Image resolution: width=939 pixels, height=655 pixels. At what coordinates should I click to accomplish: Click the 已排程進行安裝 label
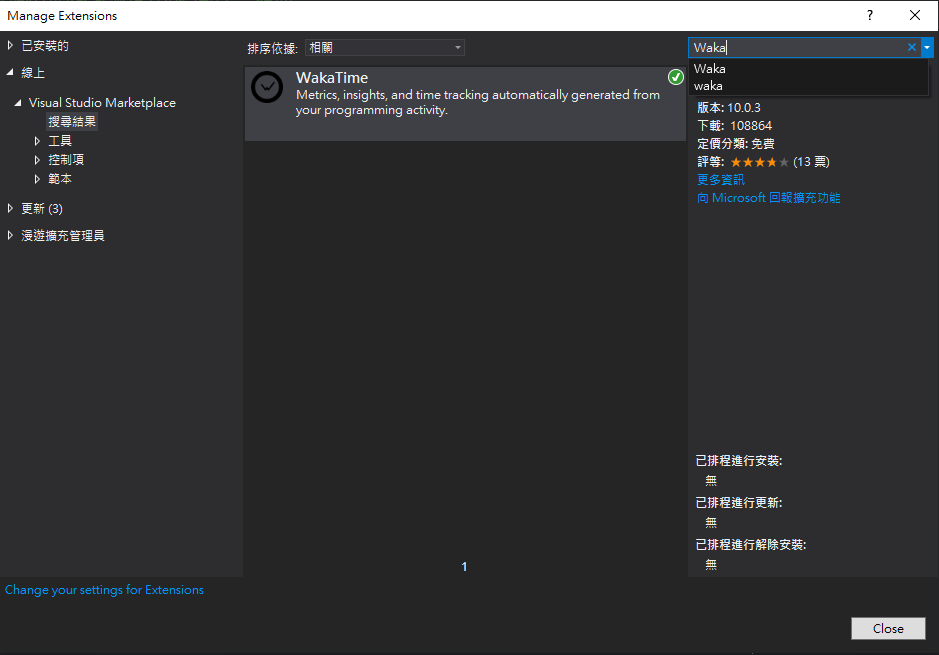[739, 460]
